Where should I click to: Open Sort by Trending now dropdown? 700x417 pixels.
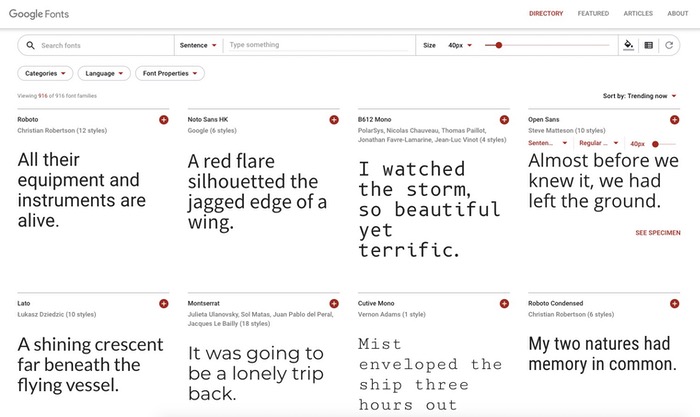pos(639,96)
